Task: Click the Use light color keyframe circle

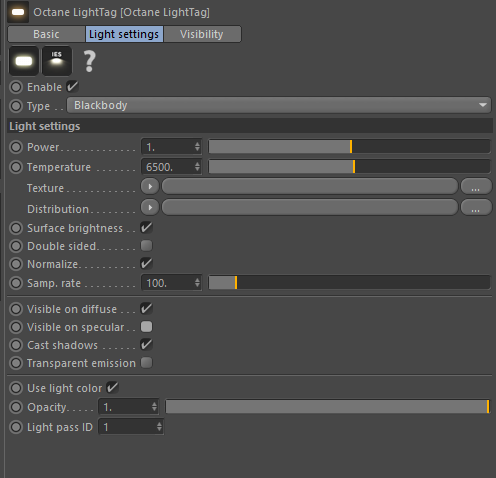Action: [16, 388]
